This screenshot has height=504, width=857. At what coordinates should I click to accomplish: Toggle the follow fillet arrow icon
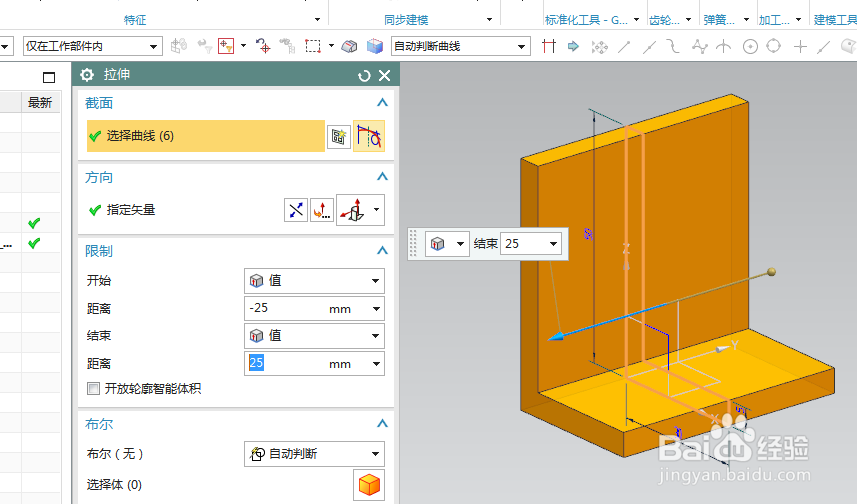click(x=573, y=46)
